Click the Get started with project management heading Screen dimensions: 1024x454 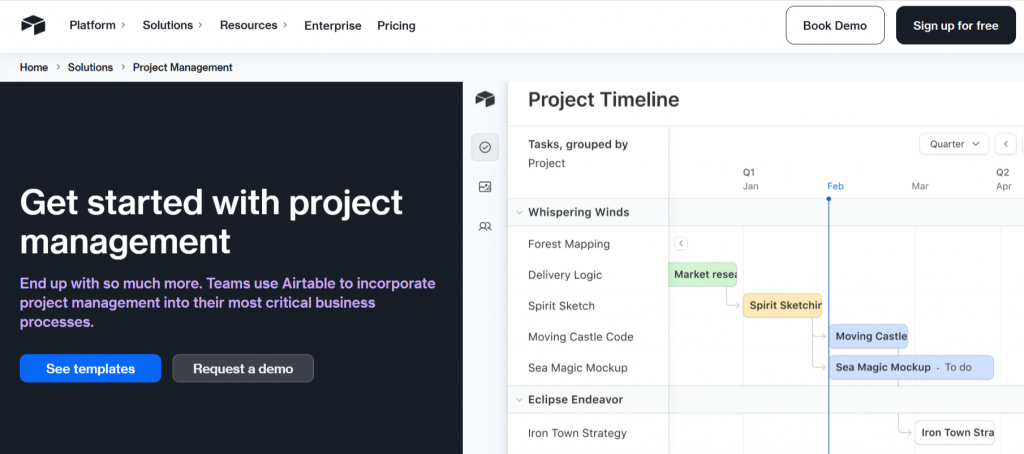tap(212, 222)
